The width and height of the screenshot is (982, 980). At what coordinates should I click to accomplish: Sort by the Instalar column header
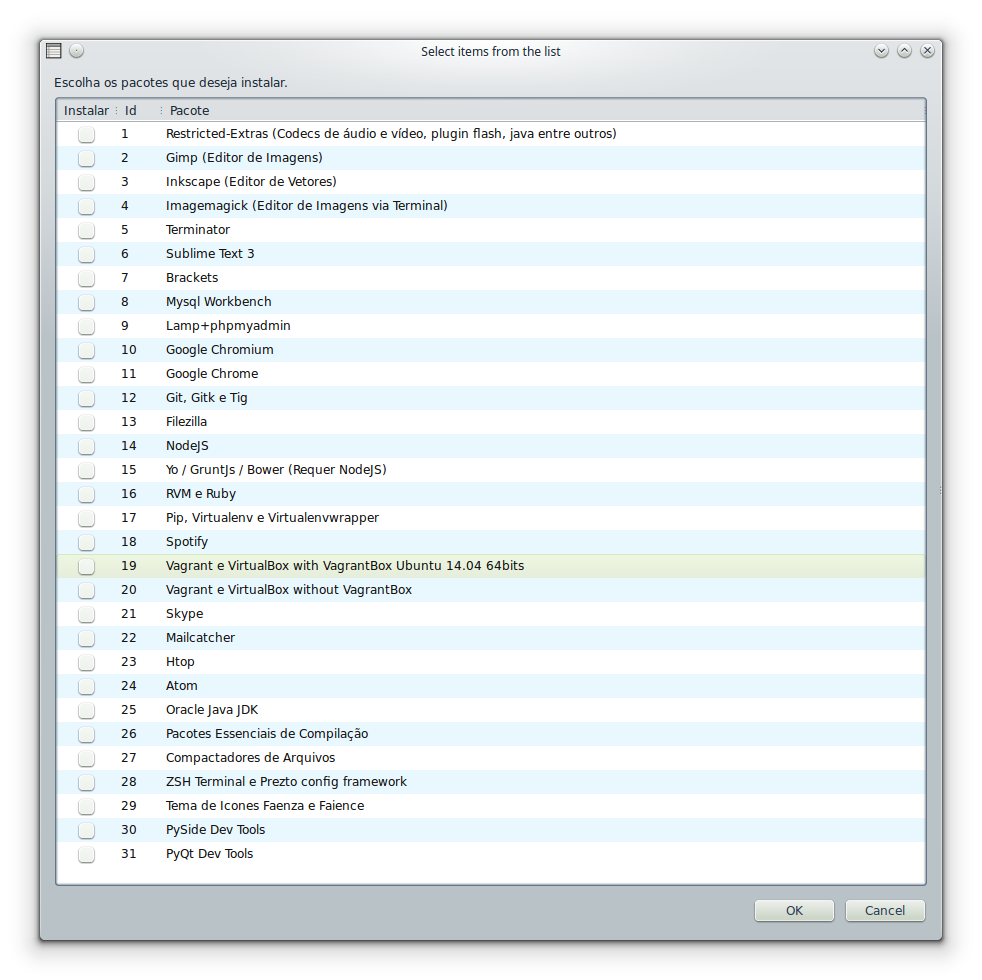coord(86,110)
